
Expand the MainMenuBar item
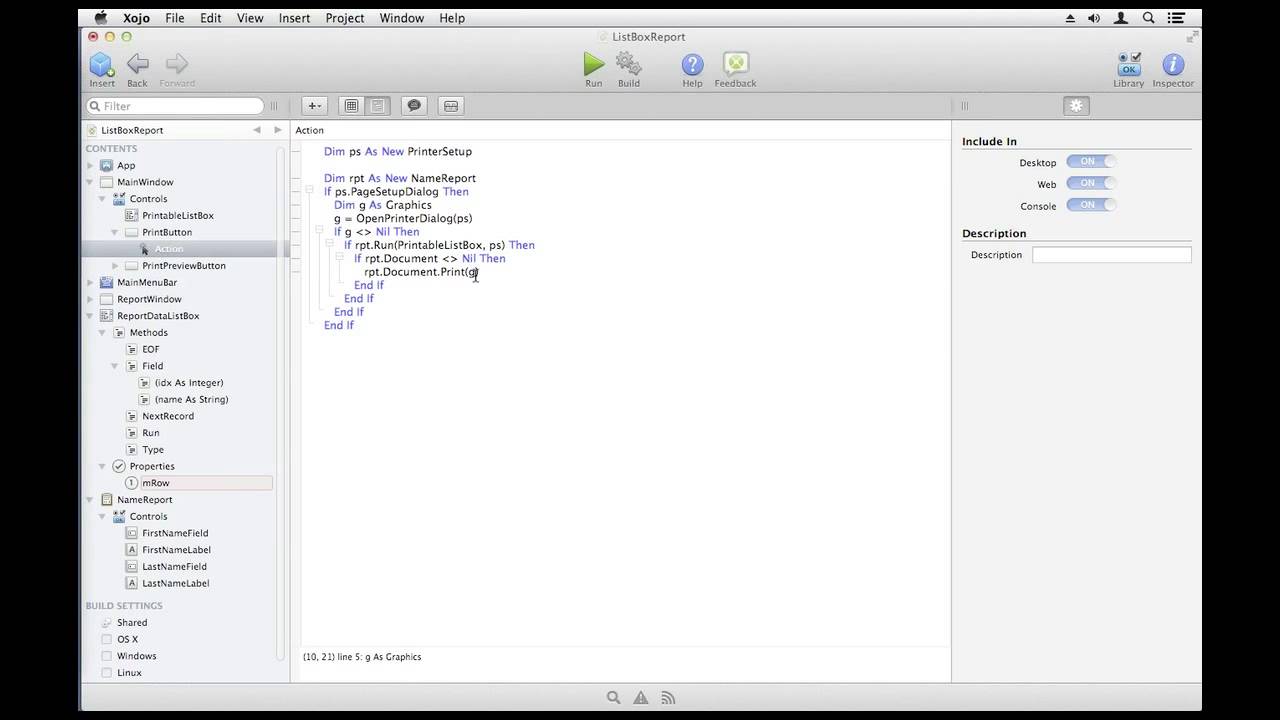coord(90,283)
